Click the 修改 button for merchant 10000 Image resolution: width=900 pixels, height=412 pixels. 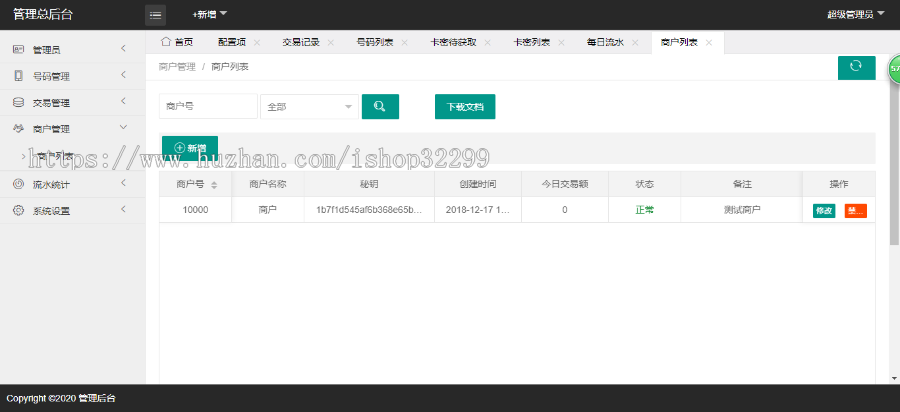coord(824,211)
